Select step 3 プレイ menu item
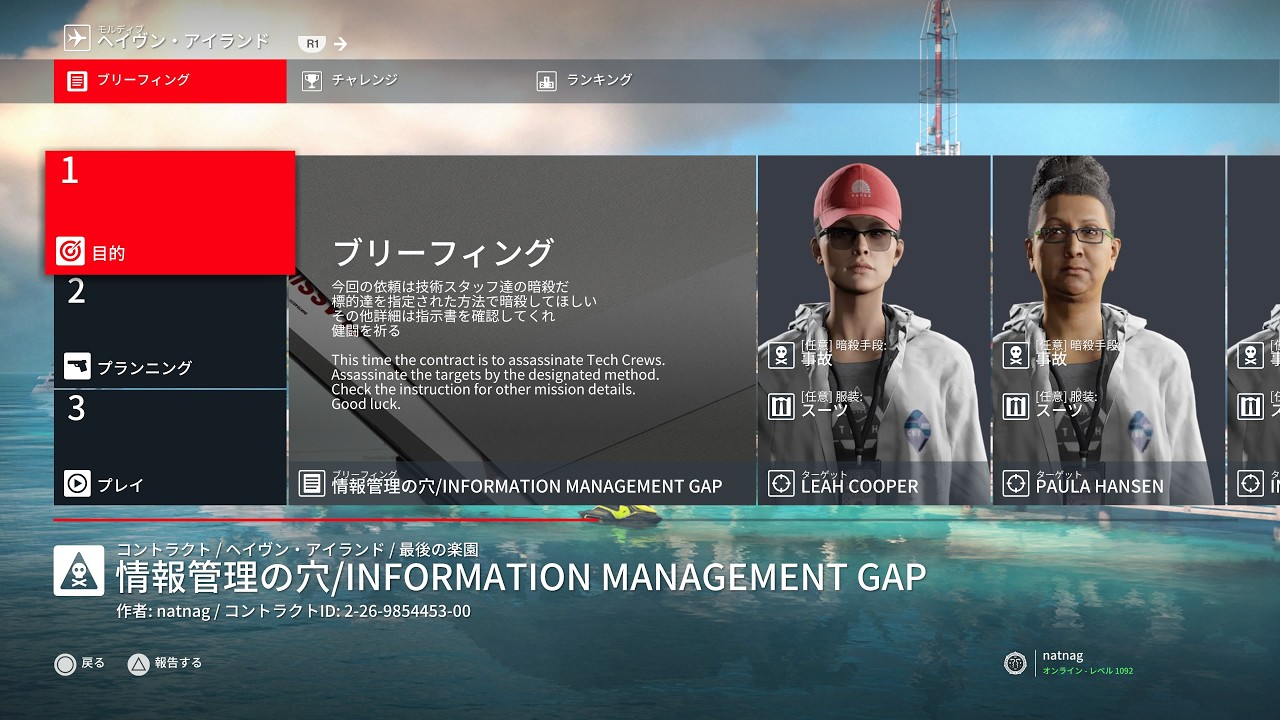1280x720 pixels. [x=170, y=447]
